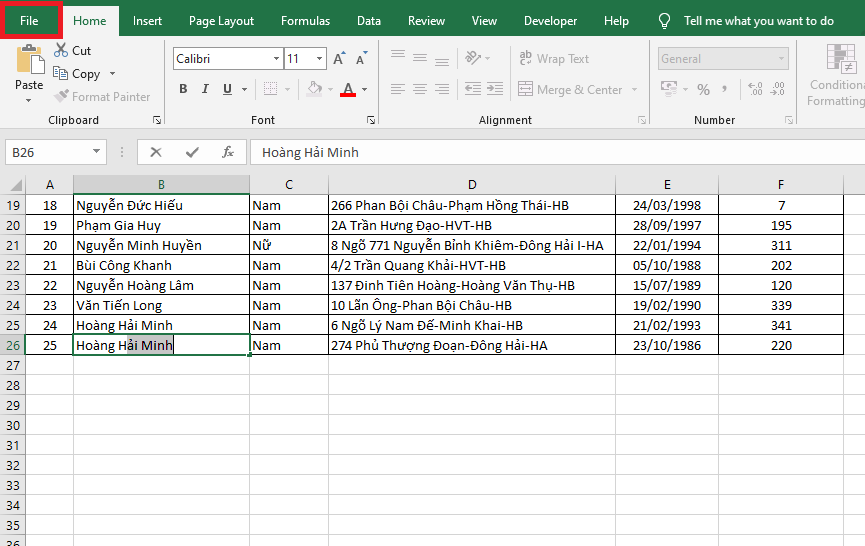
Task: Switch to the Formulas ribbon tab
Action: pyautogui.click(x=305, y=20)
